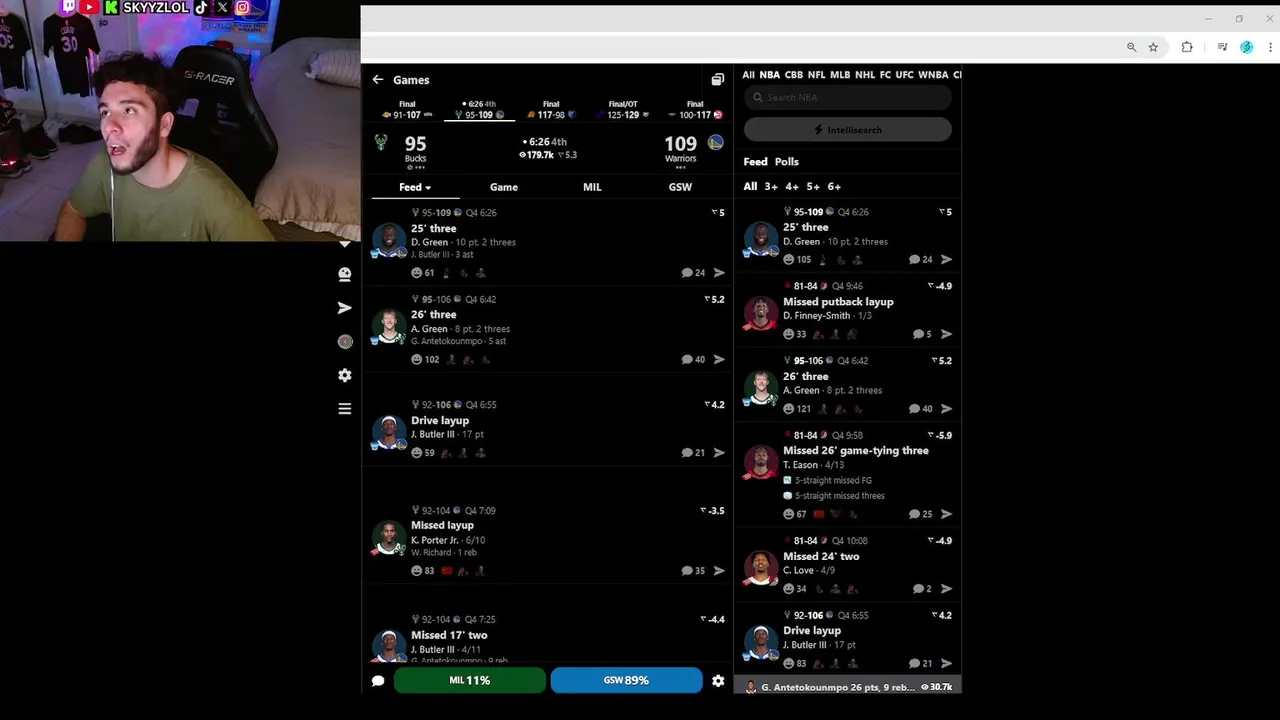Share D. Green 25' three in Games feed
1280x720 pixels.
pos(719,273)
